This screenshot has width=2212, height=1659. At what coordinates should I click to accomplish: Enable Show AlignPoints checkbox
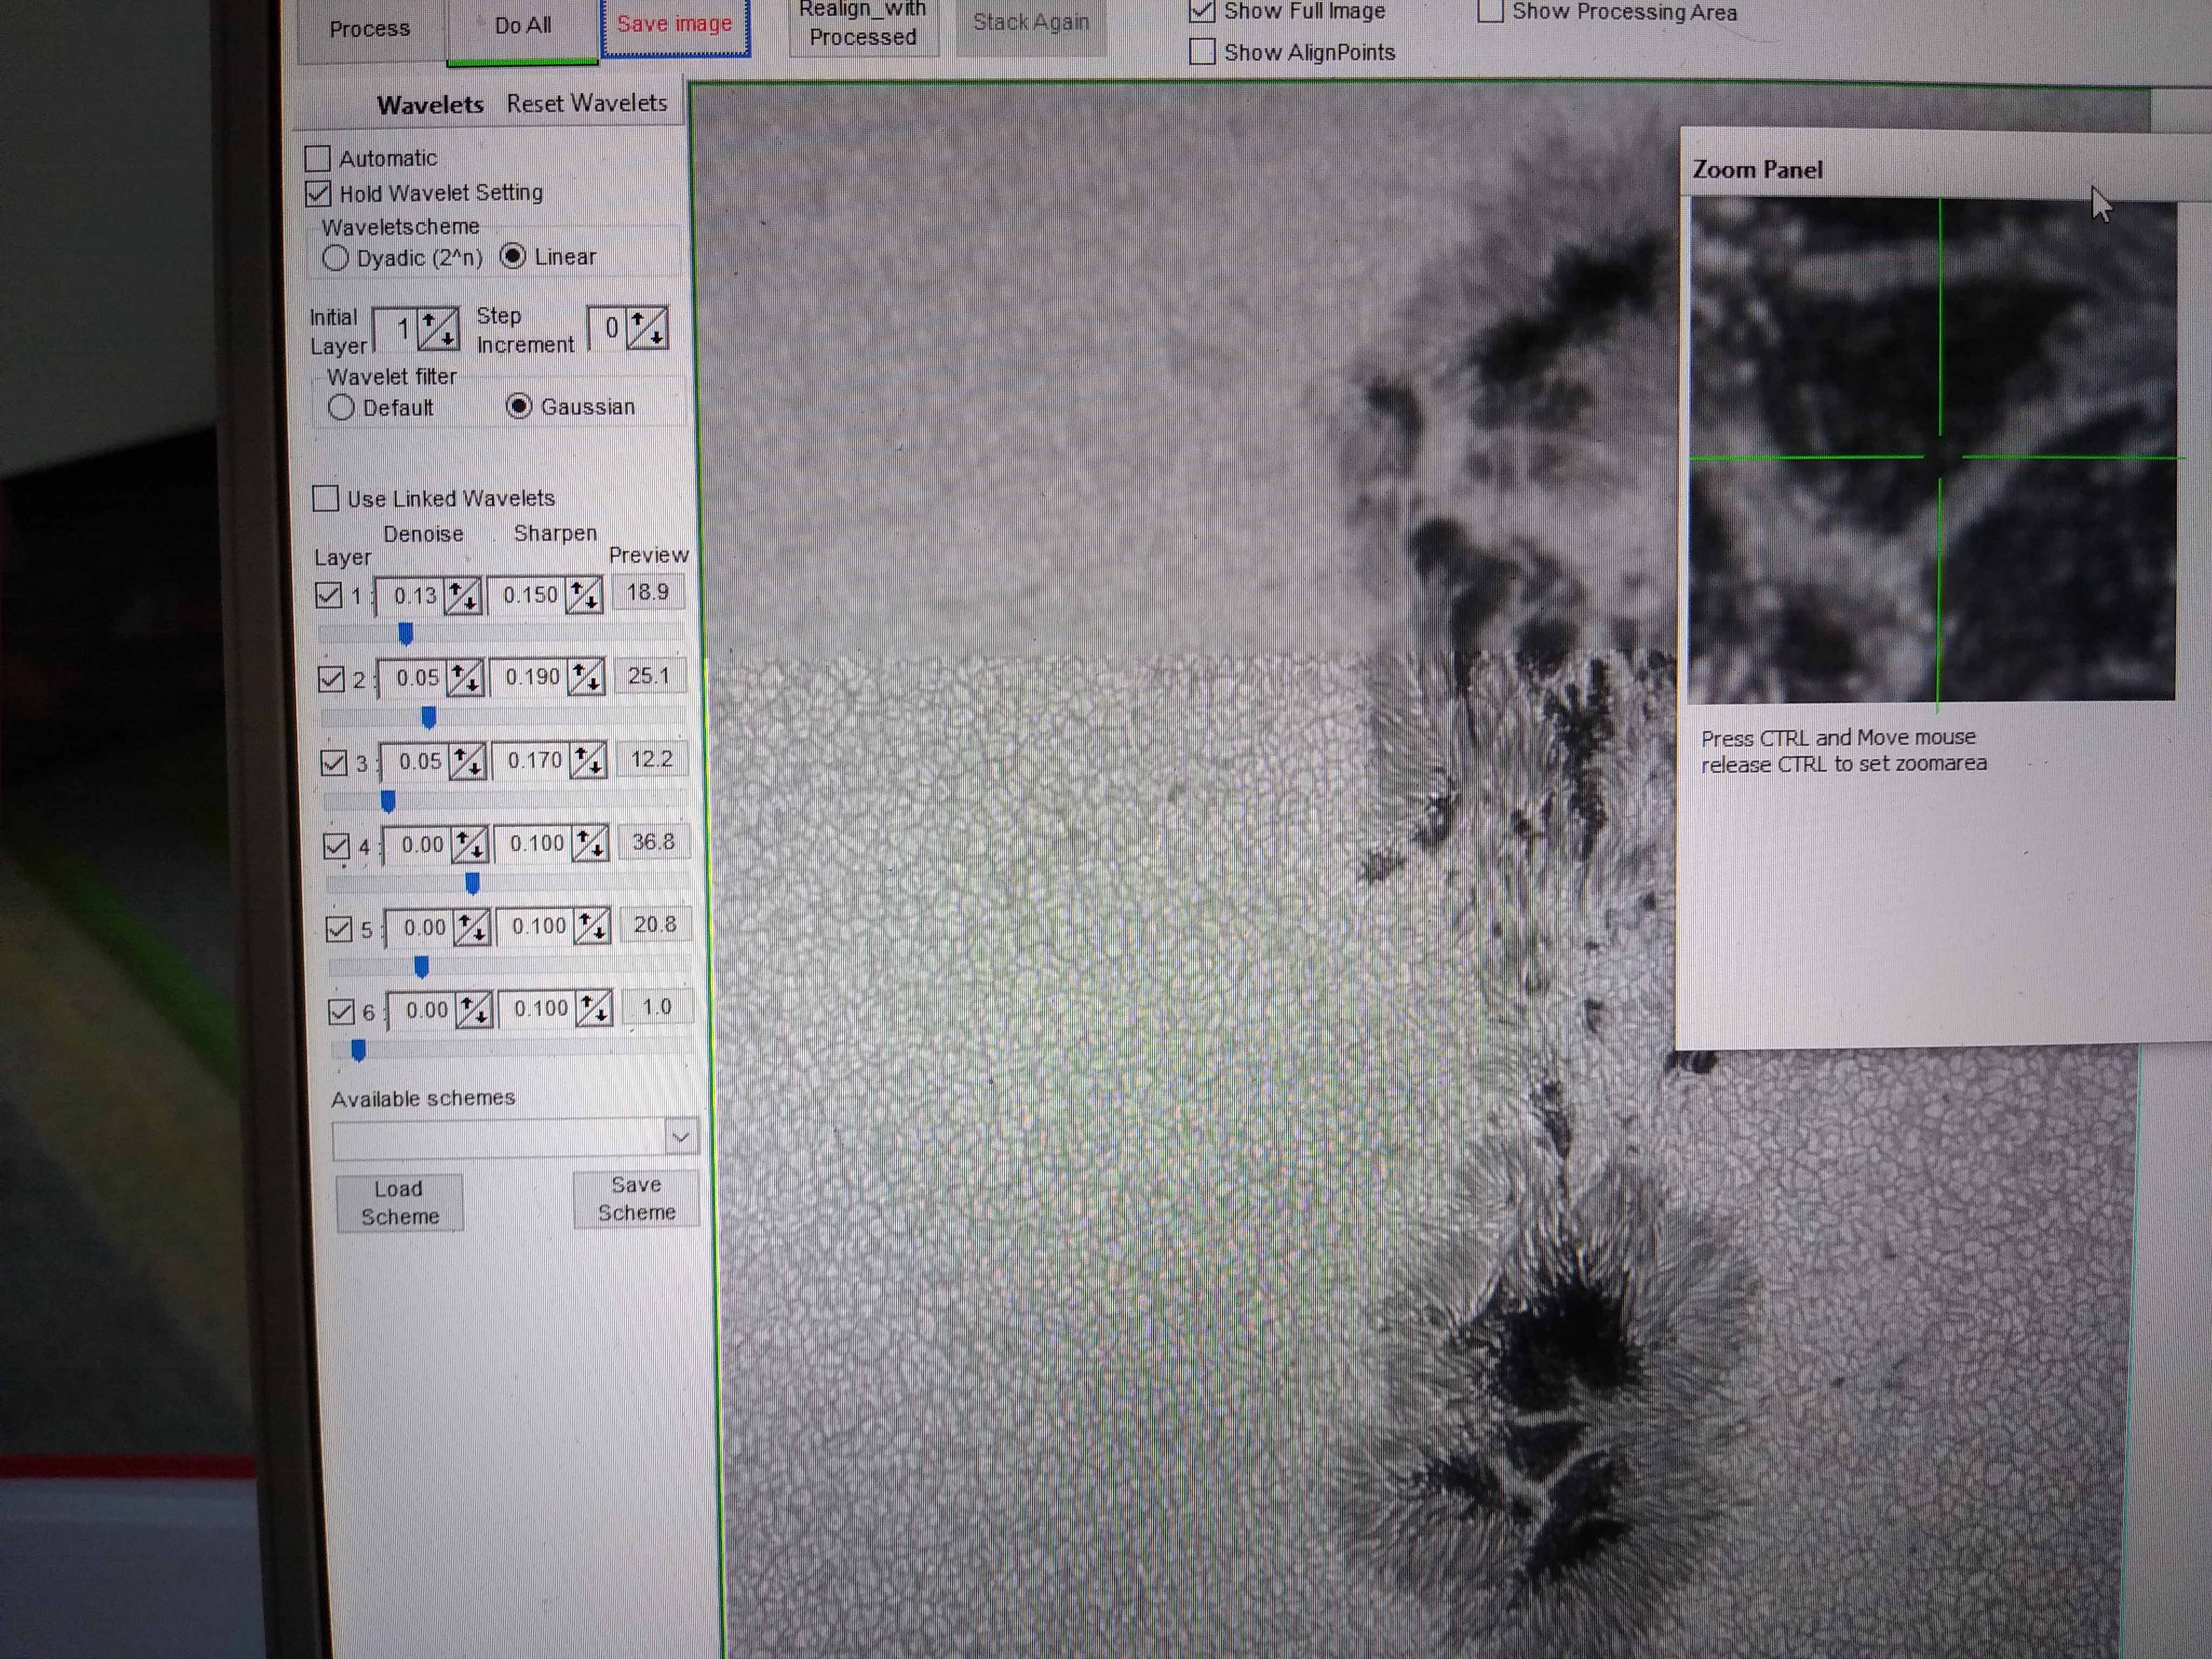pyautogui.click(x=1202, y=52)
